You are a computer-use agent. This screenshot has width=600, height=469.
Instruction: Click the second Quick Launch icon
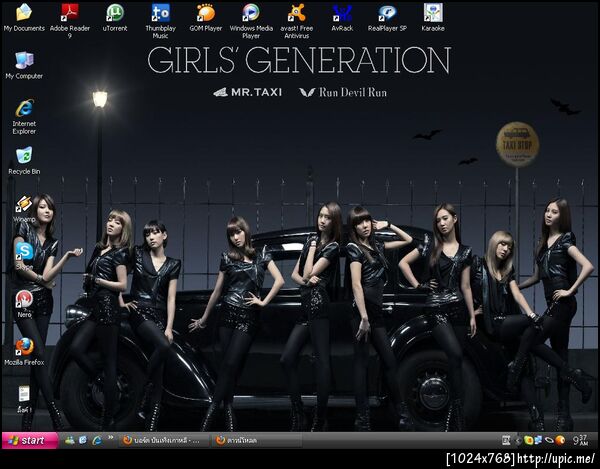coord(83,440)
